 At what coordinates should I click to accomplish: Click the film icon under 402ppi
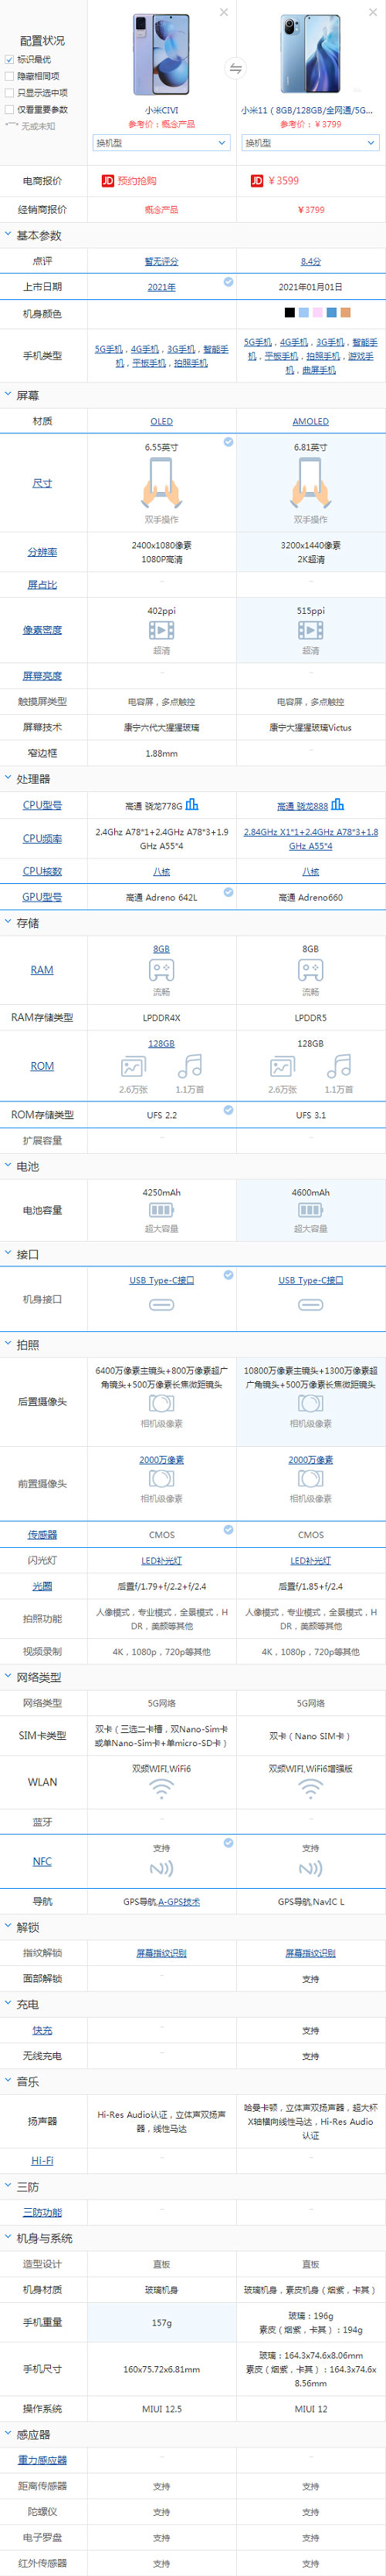point(161,630)
